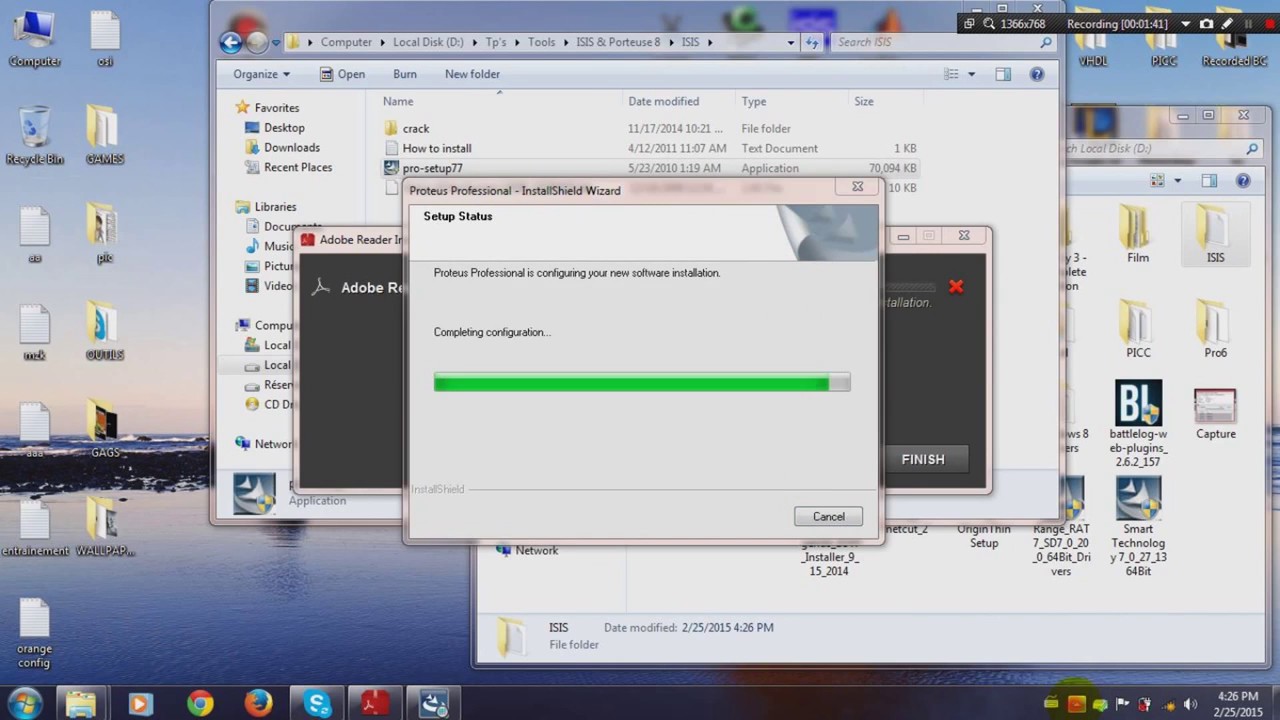The image size is (1280, 720).
Task: Select the How to install text file
Action: point(437,149)
